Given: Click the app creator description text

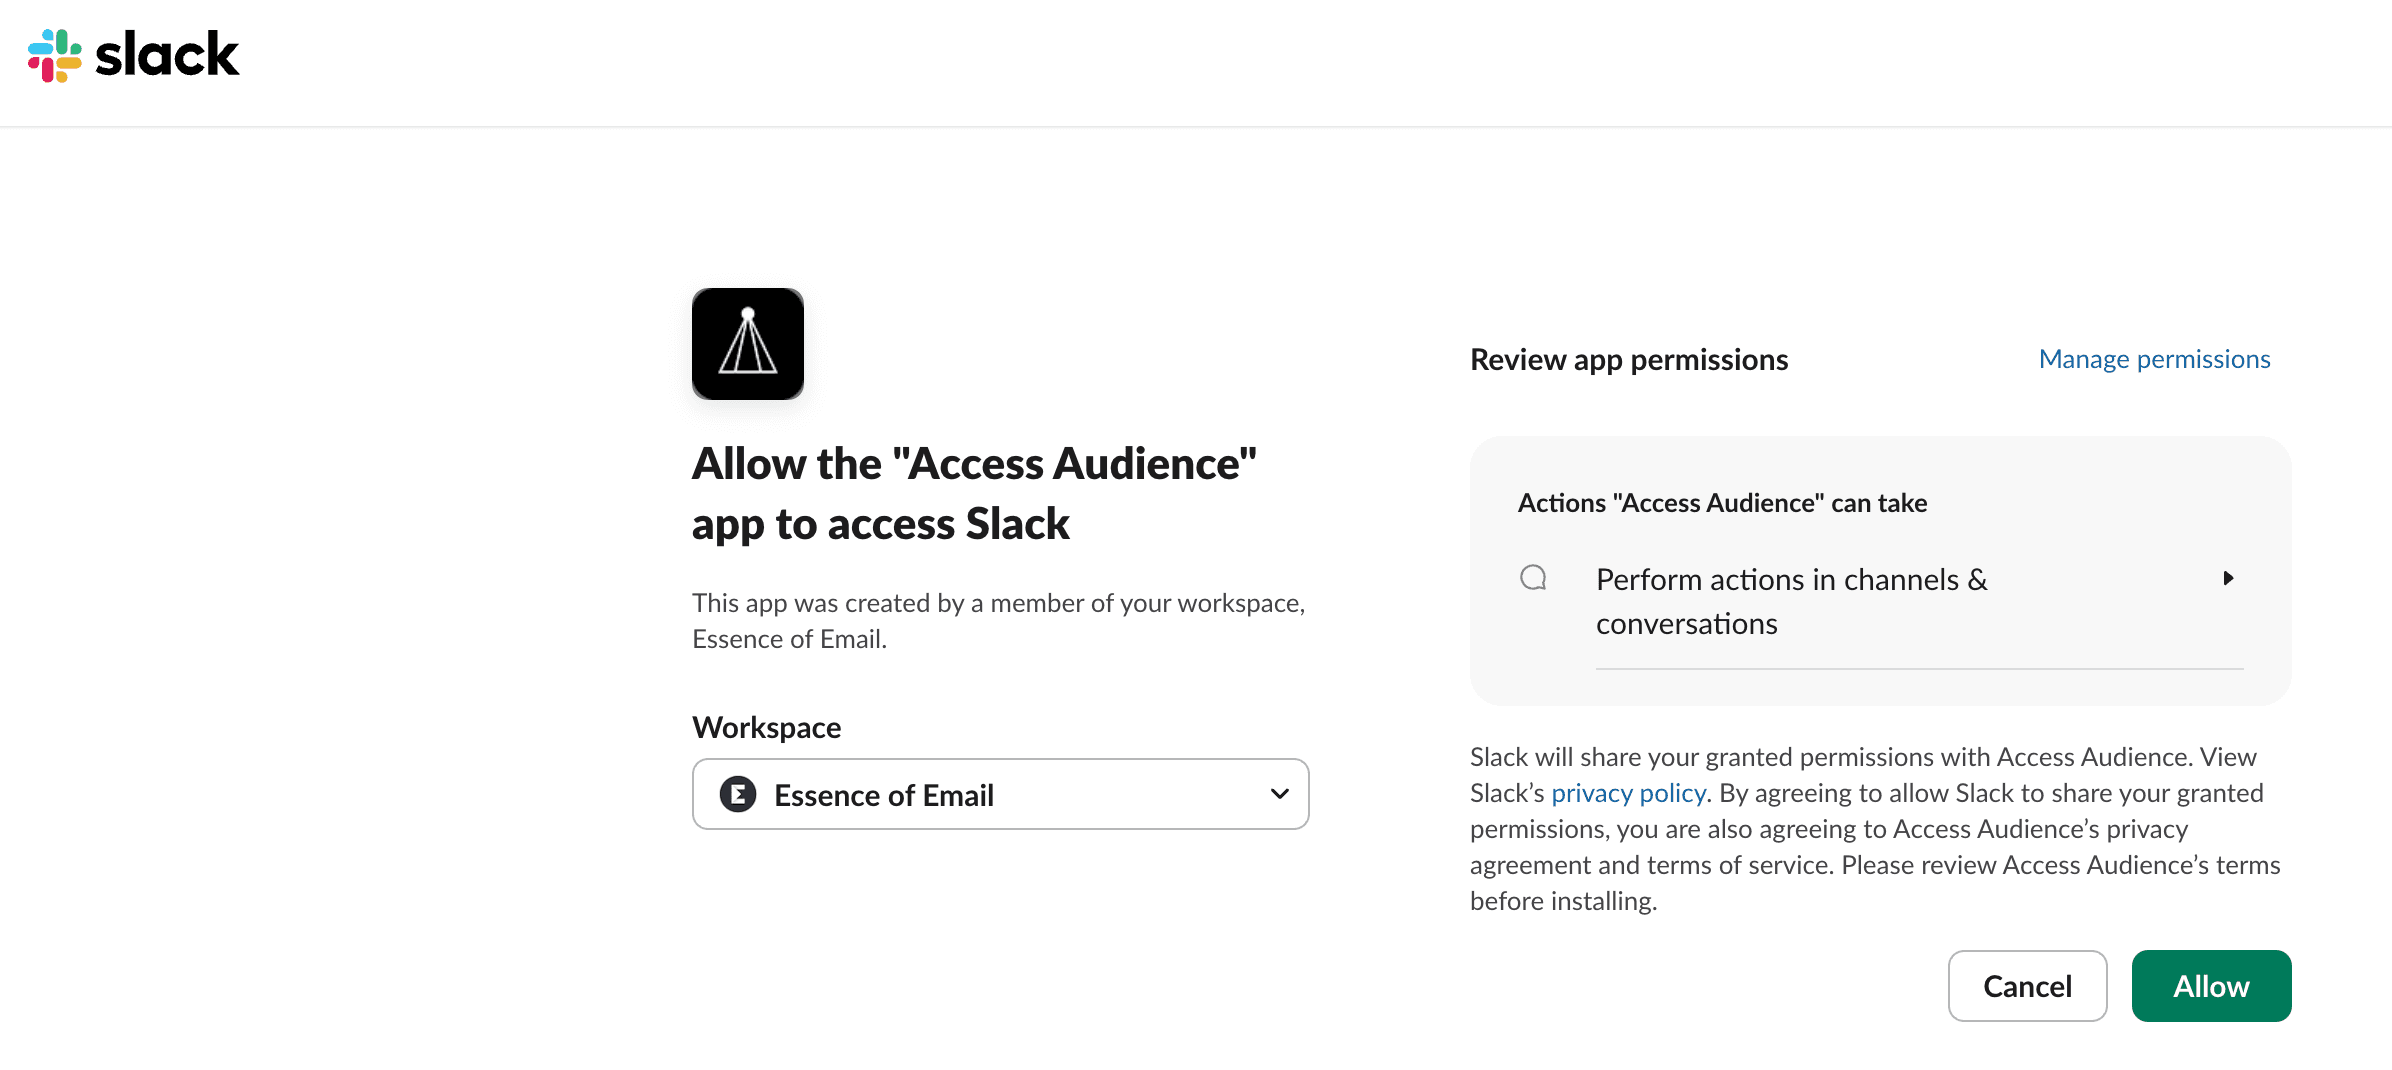Looking at the screenshot, I should tap(998, 620).
